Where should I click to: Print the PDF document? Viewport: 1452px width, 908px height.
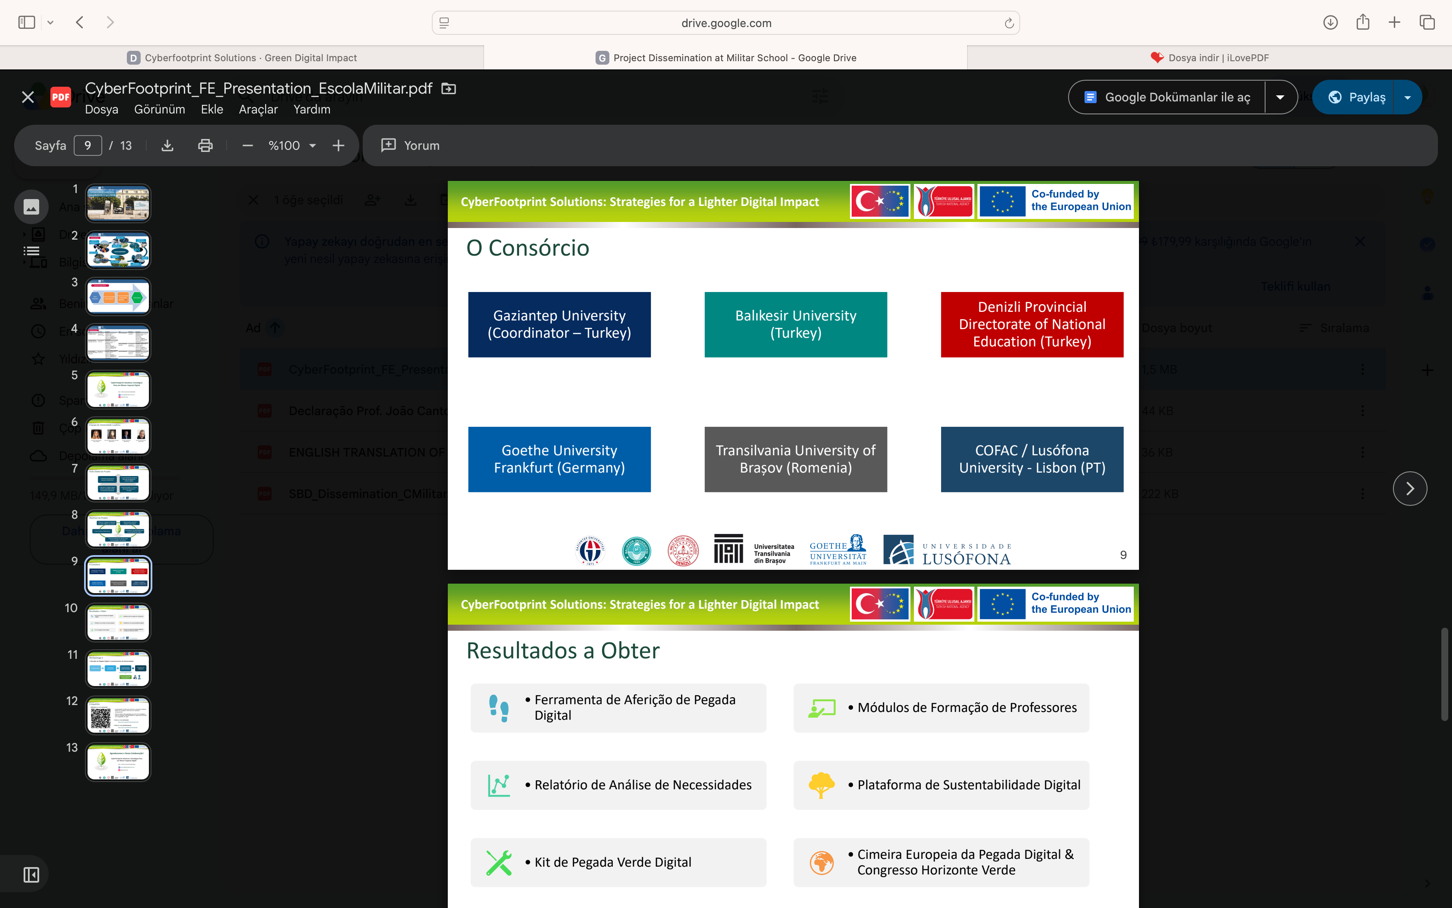pyautogui.click(x=205, y=146)
